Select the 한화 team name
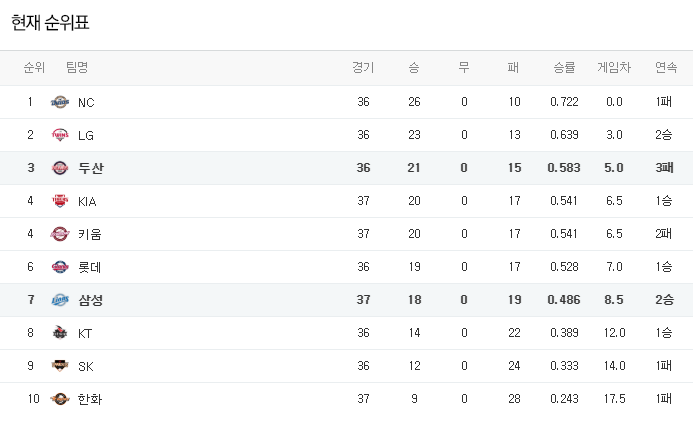693x433 pixels. [90, 399]
